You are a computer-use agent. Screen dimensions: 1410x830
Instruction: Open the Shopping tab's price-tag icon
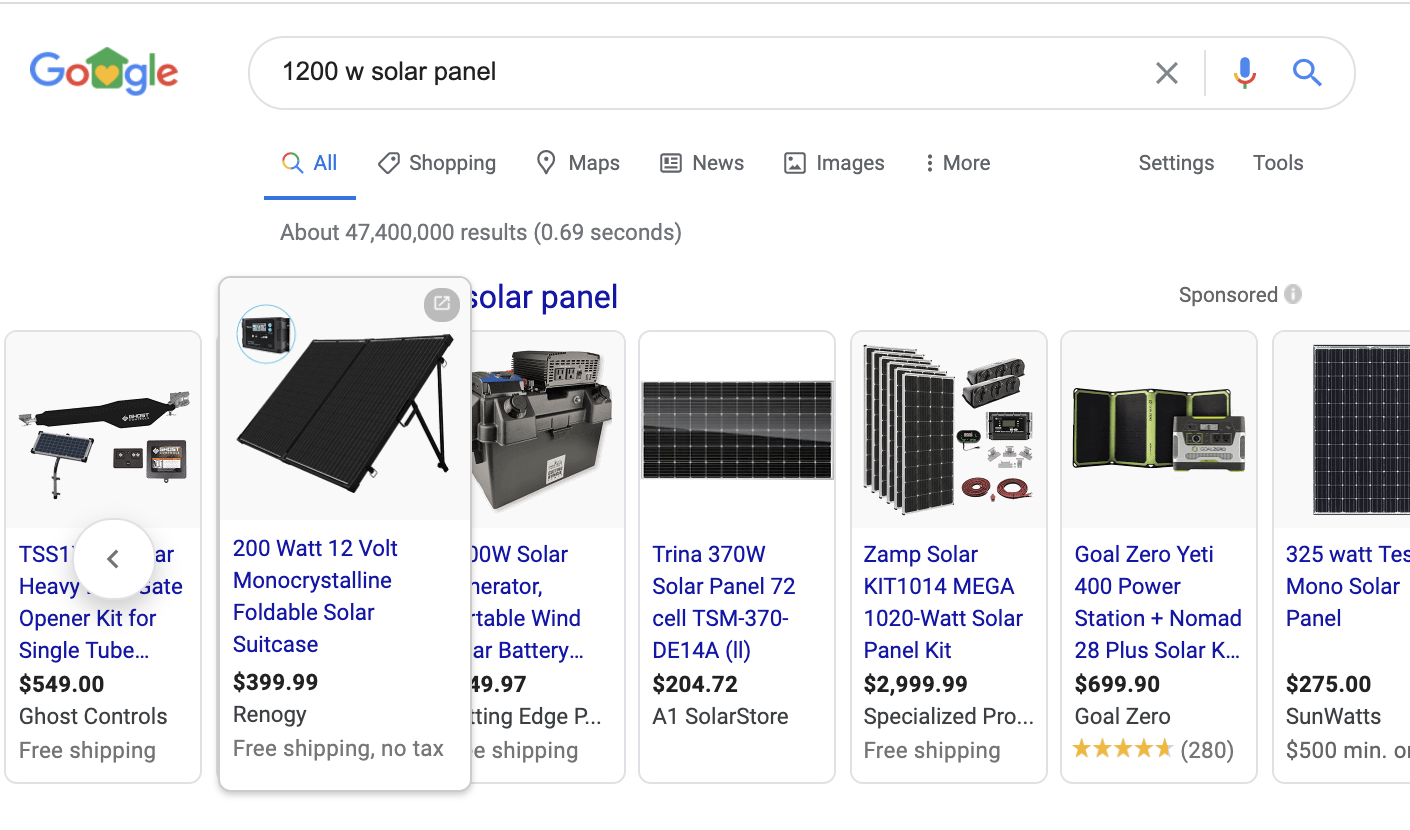(x=388, y=162)
